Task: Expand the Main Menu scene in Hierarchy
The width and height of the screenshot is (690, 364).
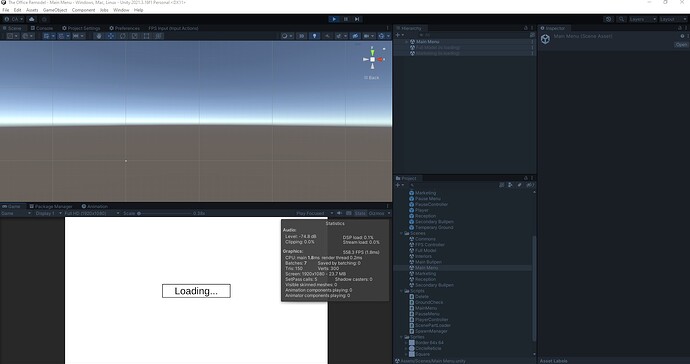Action: tap(407, 42)
